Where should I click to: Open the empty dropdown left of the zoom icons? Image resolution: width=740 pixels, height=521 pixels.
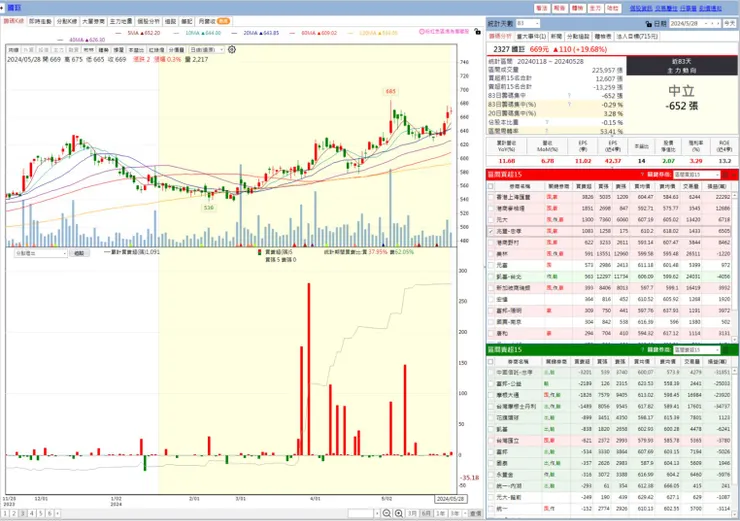click(364, 513)
